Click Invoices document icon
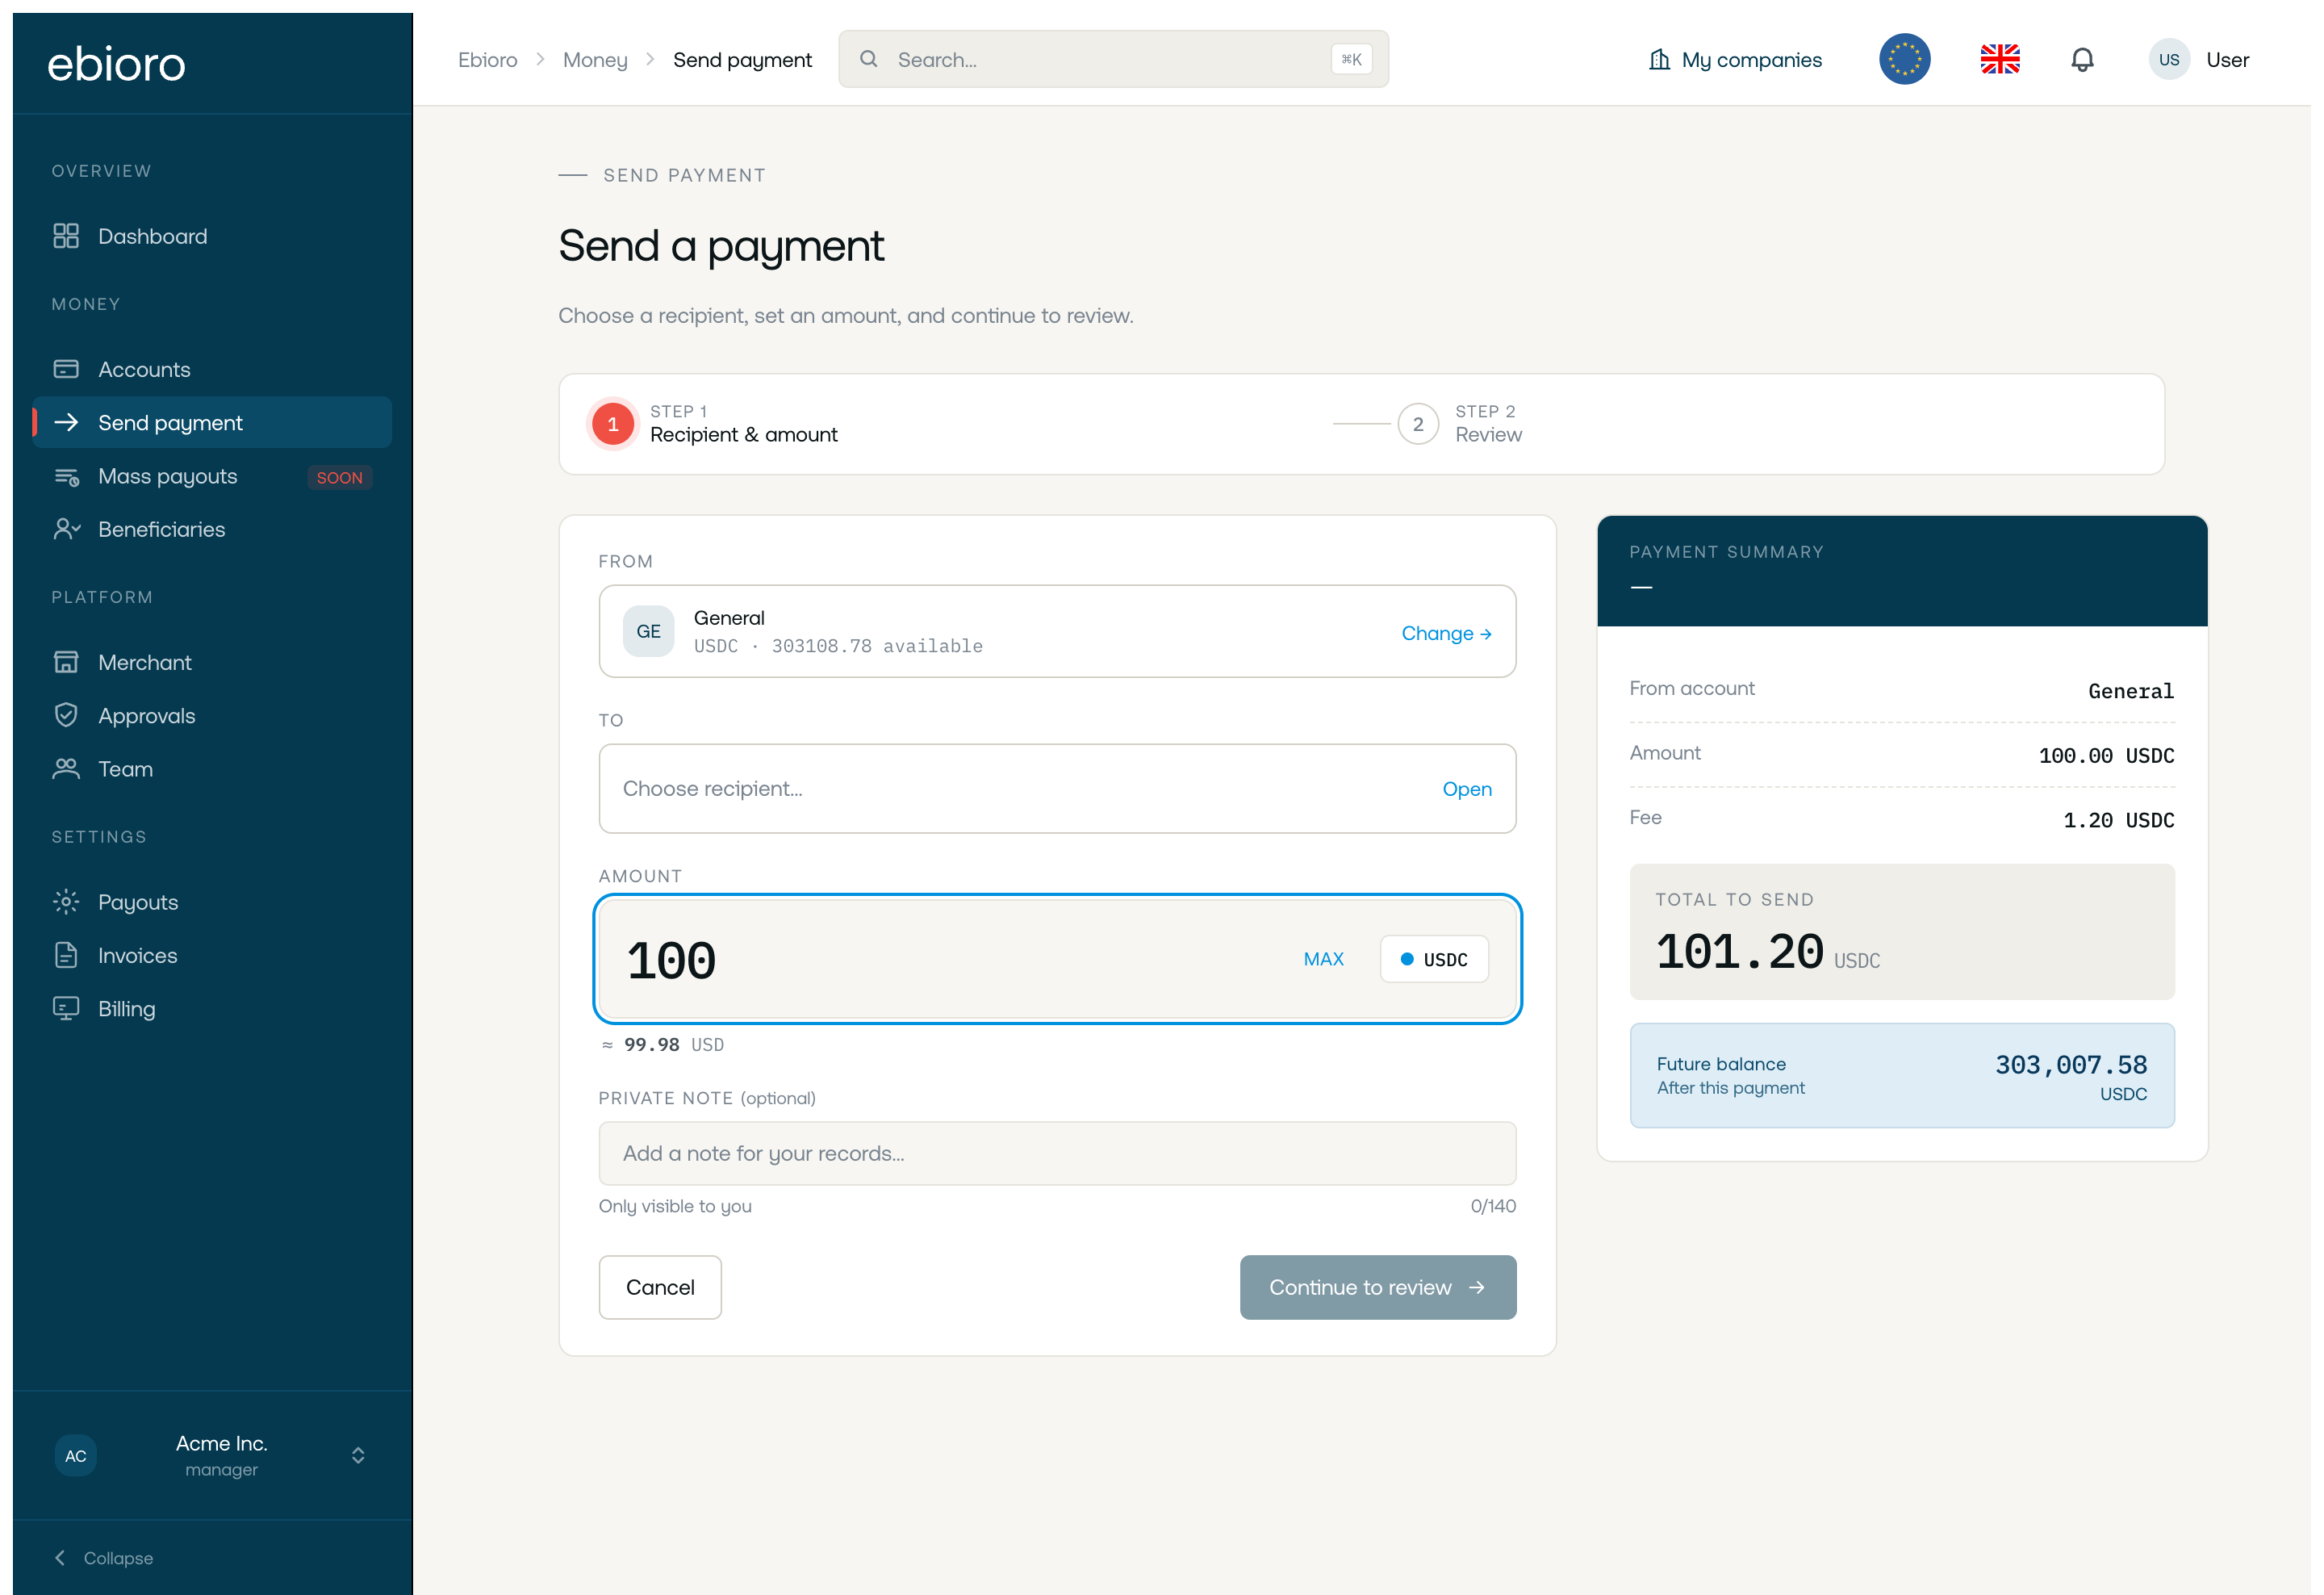Screen dimensions: 2324x1595 click(66, 955)
